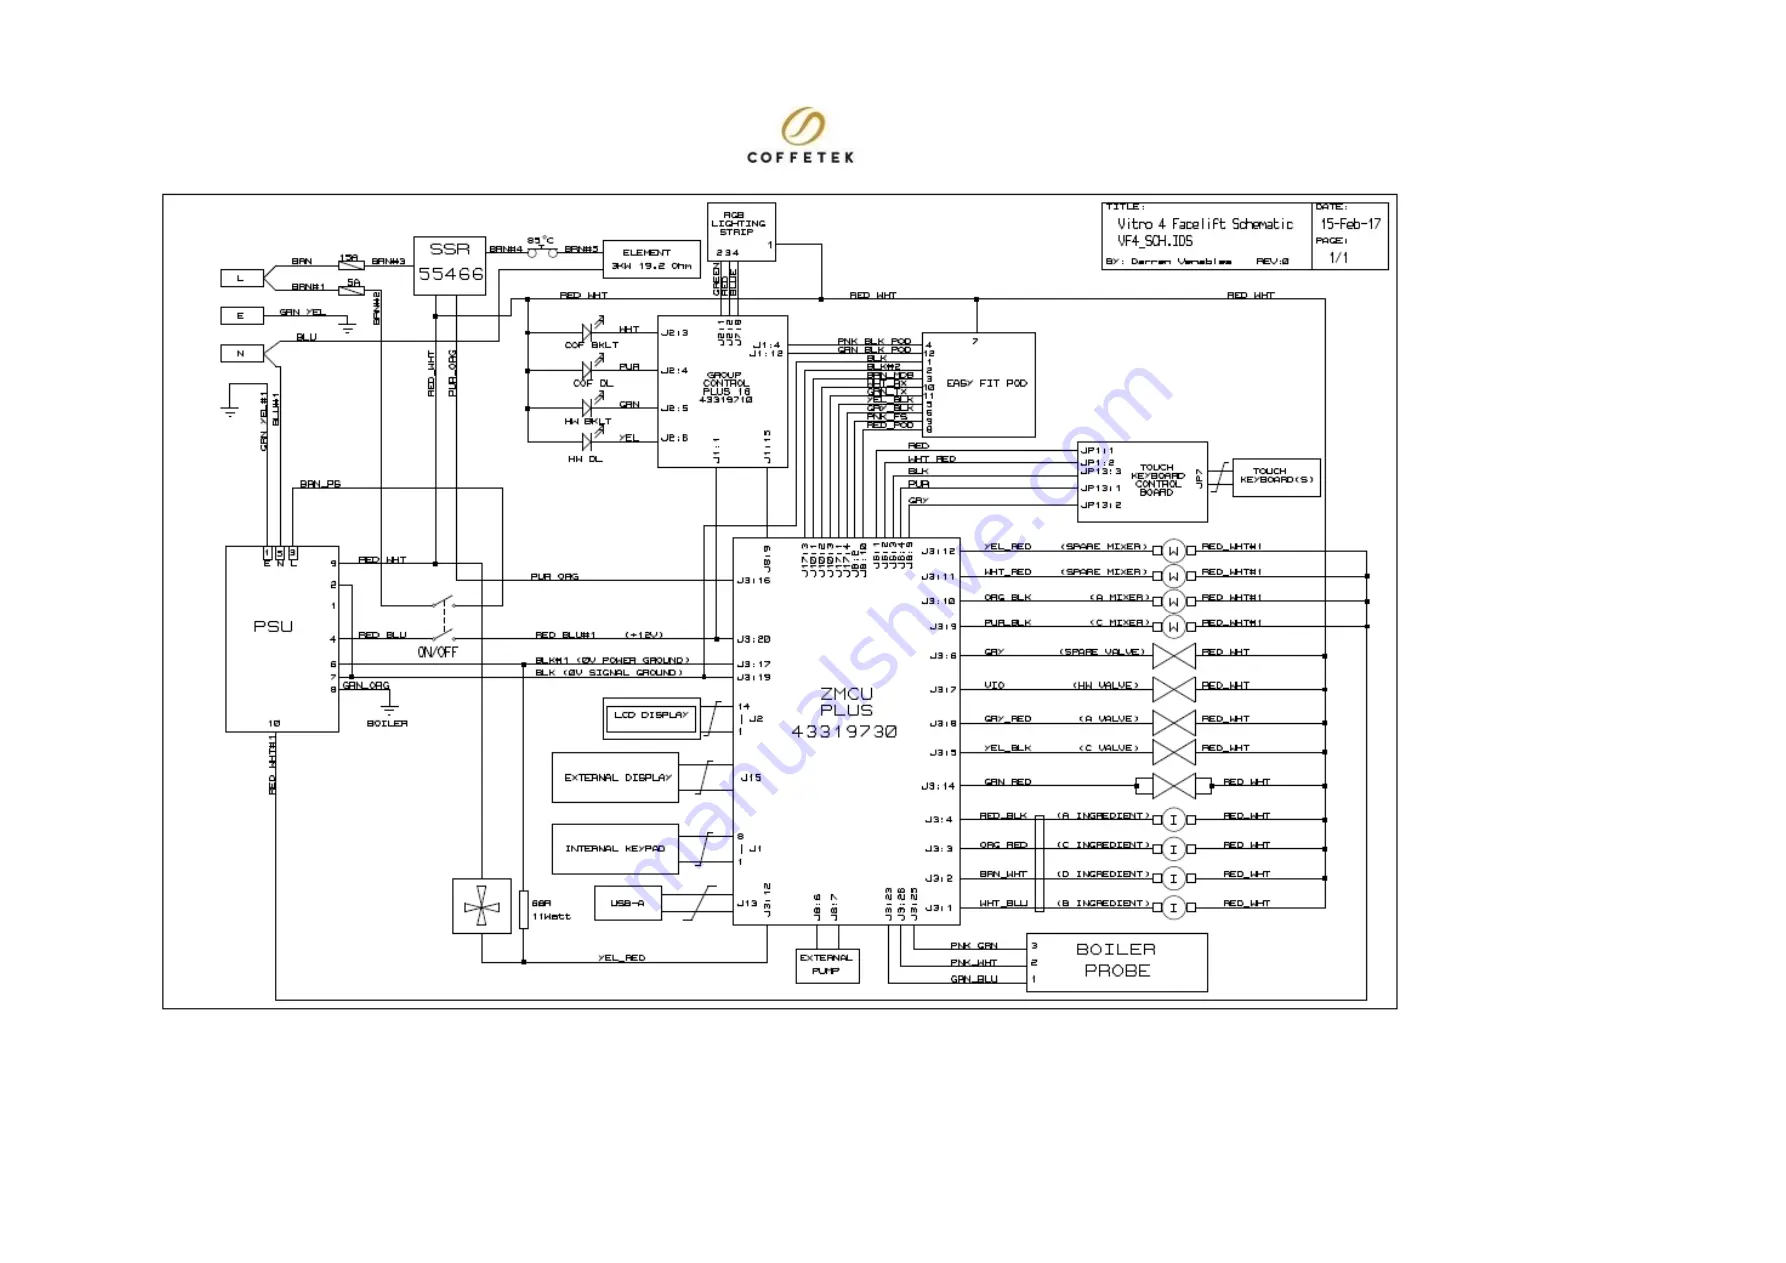
Task: Click the BOILER ground label
Action: 387,723
